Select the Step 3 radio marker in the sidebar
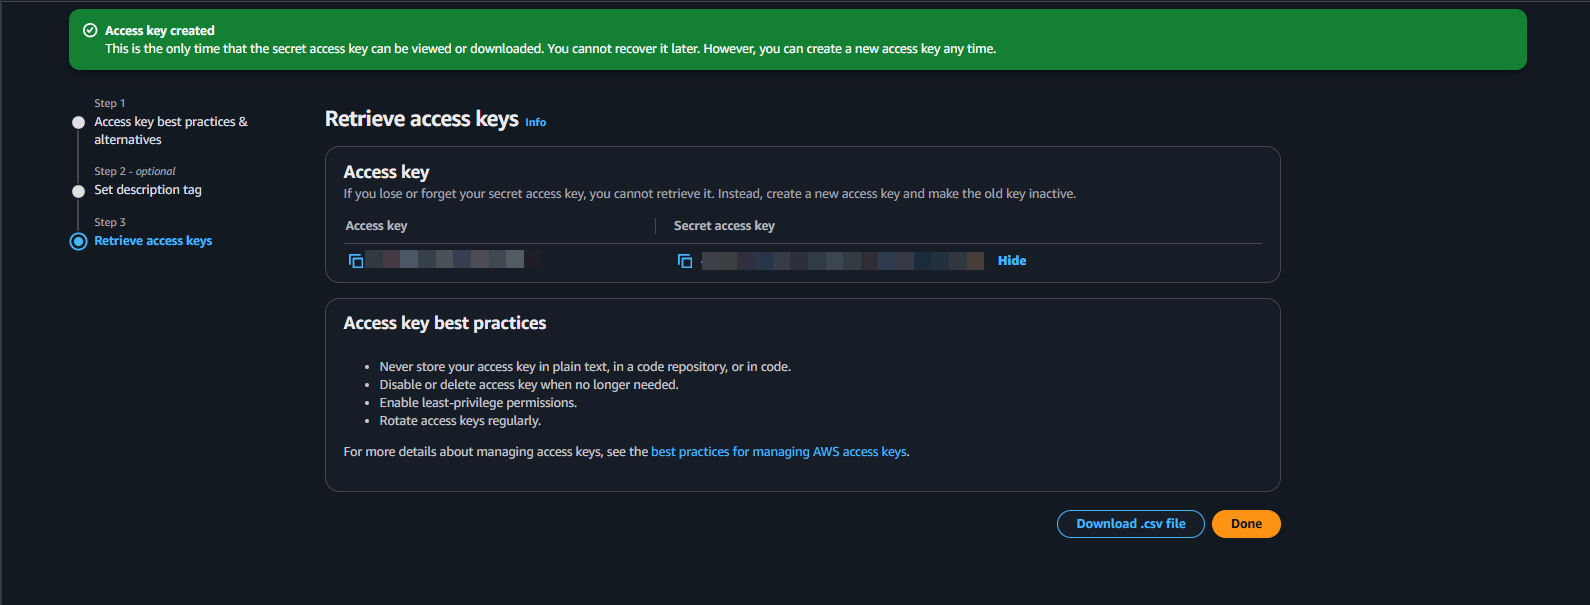 click(77, 240)
